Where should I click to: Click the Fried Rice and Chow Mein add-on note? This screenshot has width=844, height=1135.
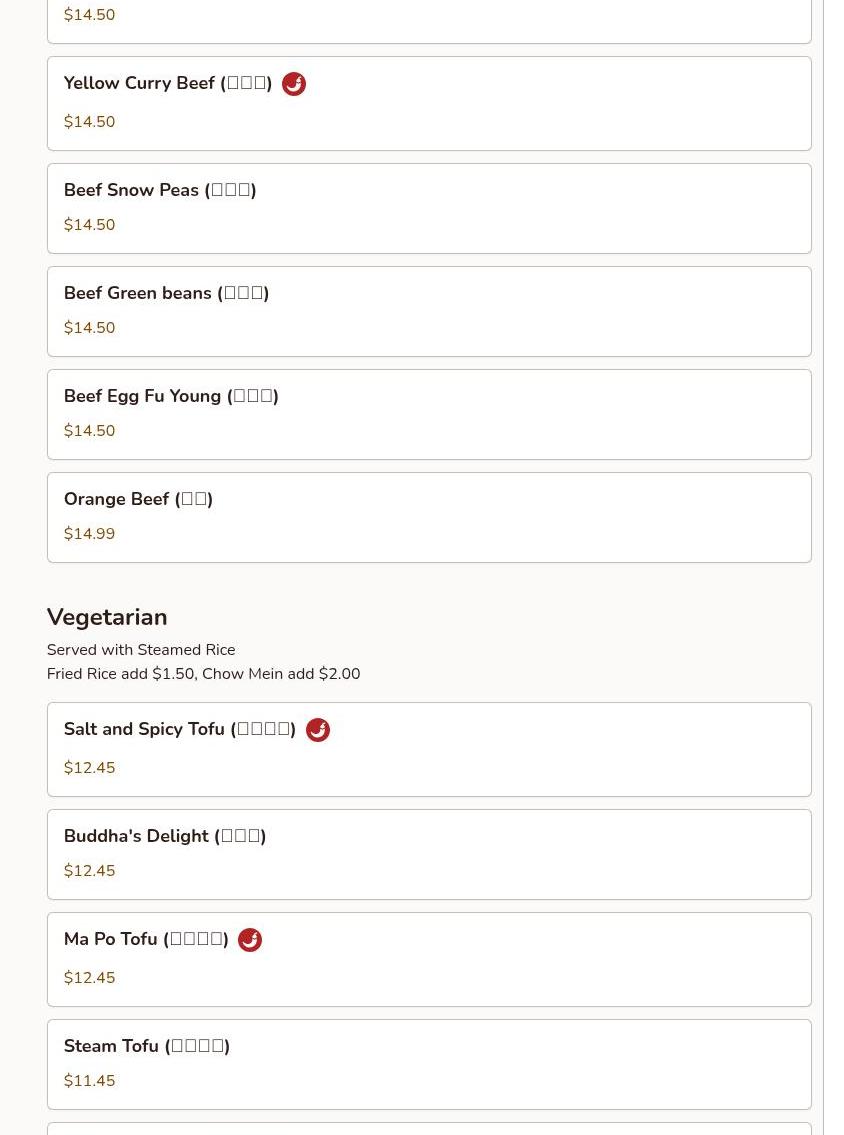click(x=203, y=674)
